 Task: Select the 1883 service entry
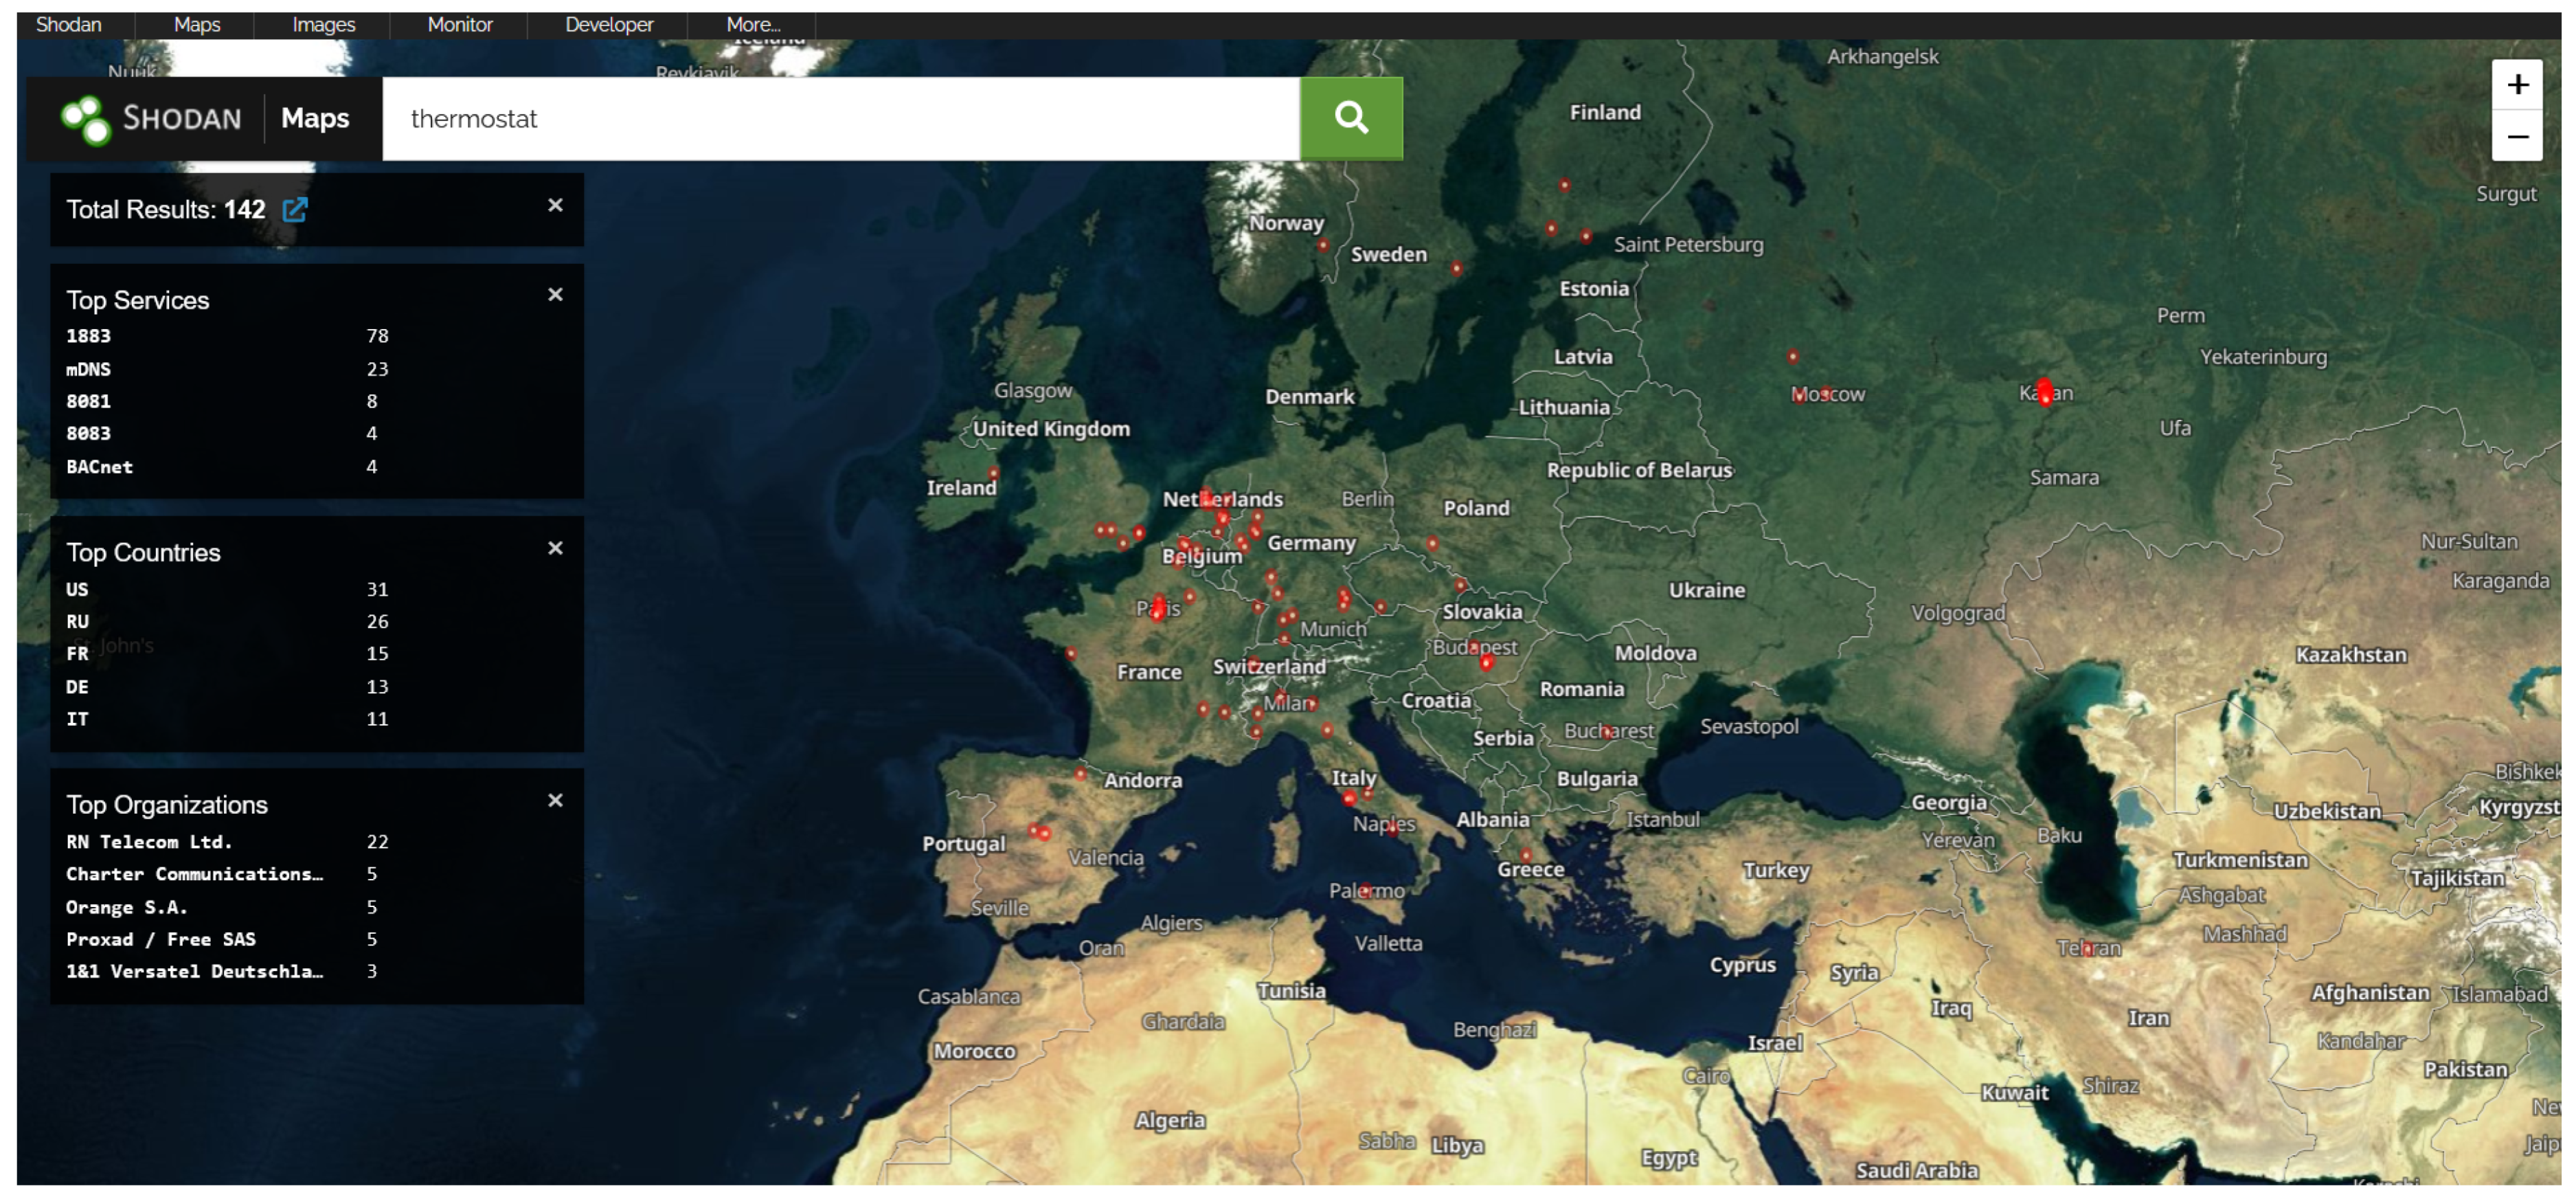click(88, 336)
